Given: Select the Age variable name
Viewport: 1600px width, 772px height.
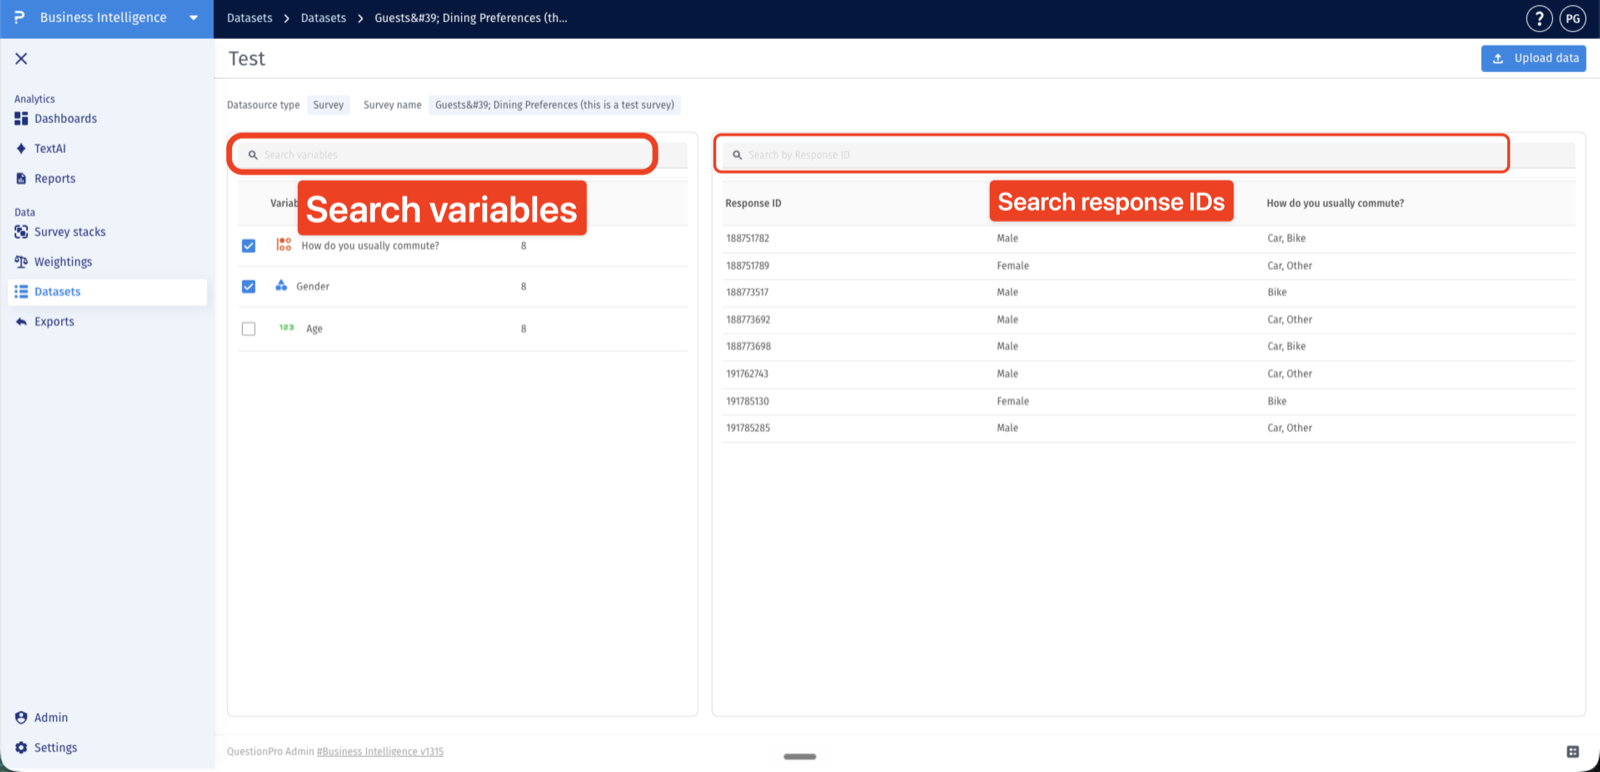Looking at the screenshot, I should click(x=314, y=328).
